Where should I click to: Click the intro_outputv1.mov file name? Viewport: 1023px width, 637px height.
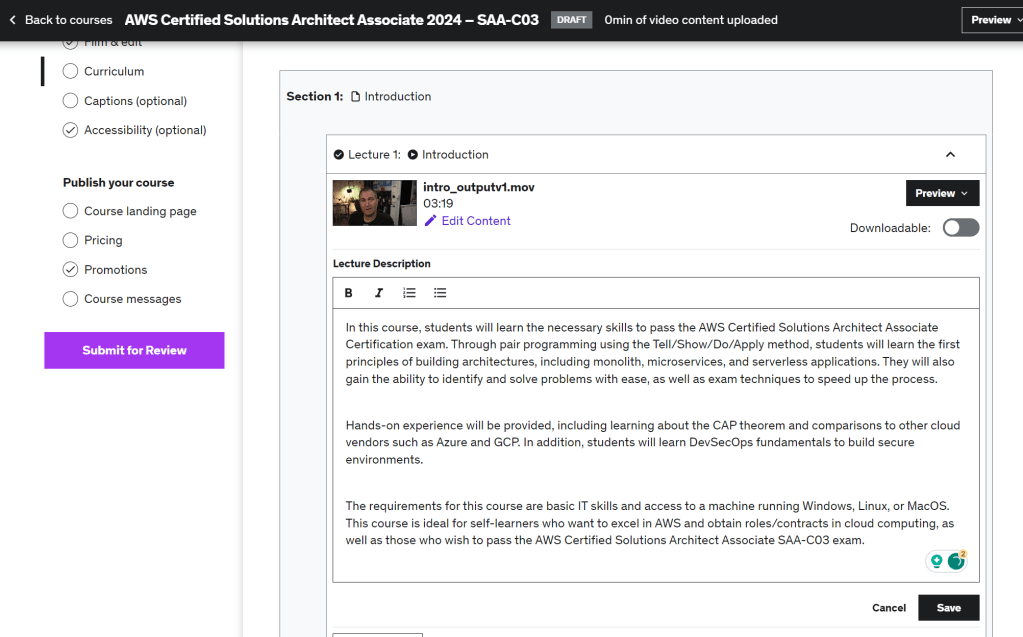click(x=478, y=187)
